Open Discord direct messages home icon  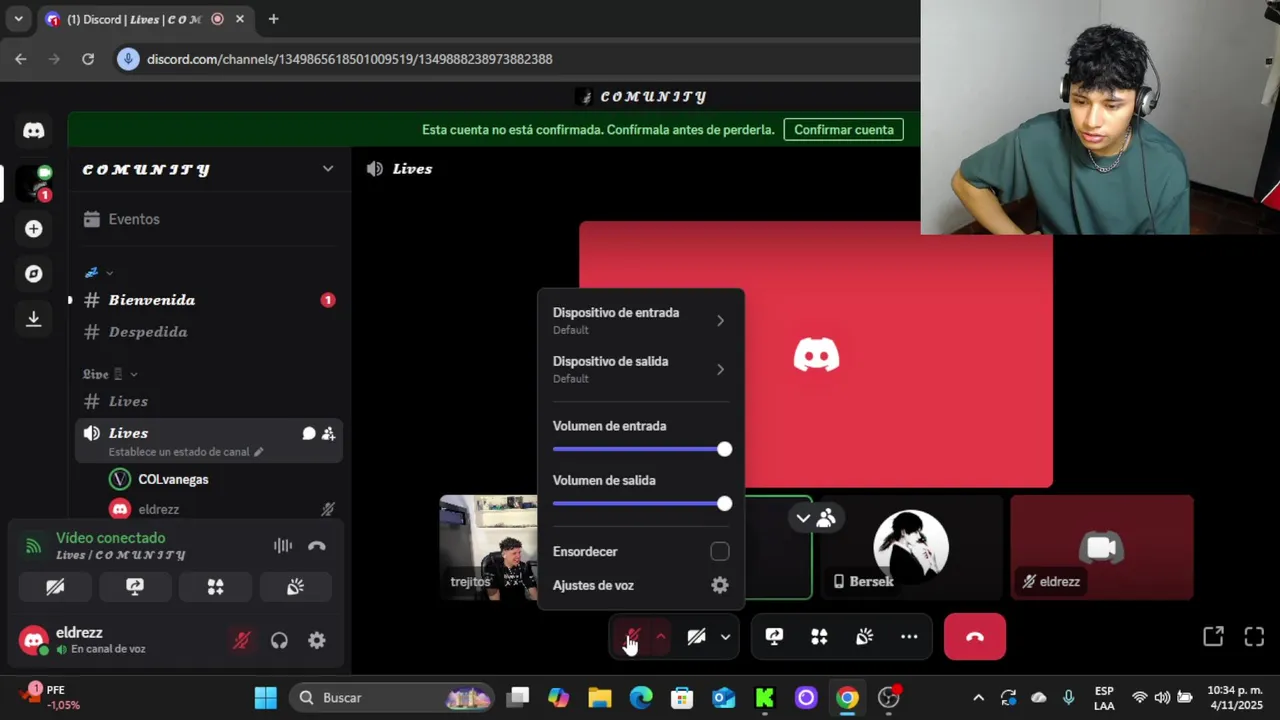(x=34, y=130)
